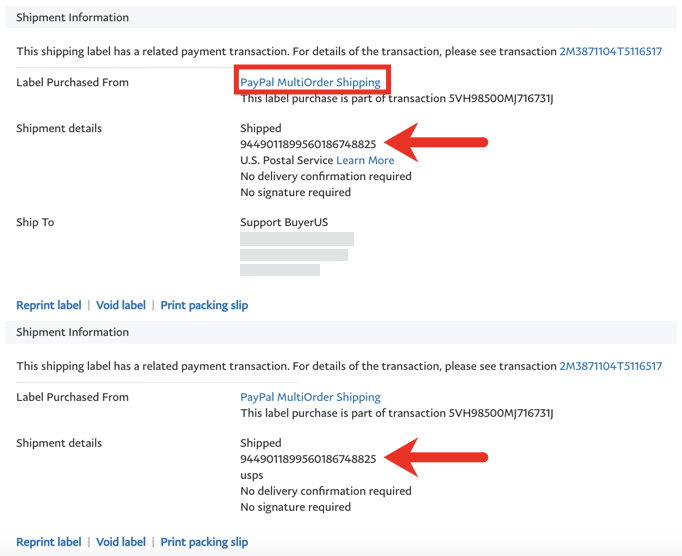Open PayPal MultiOrder Shipping link in second shipment
The image size is (682, 556).
point(310,397)
